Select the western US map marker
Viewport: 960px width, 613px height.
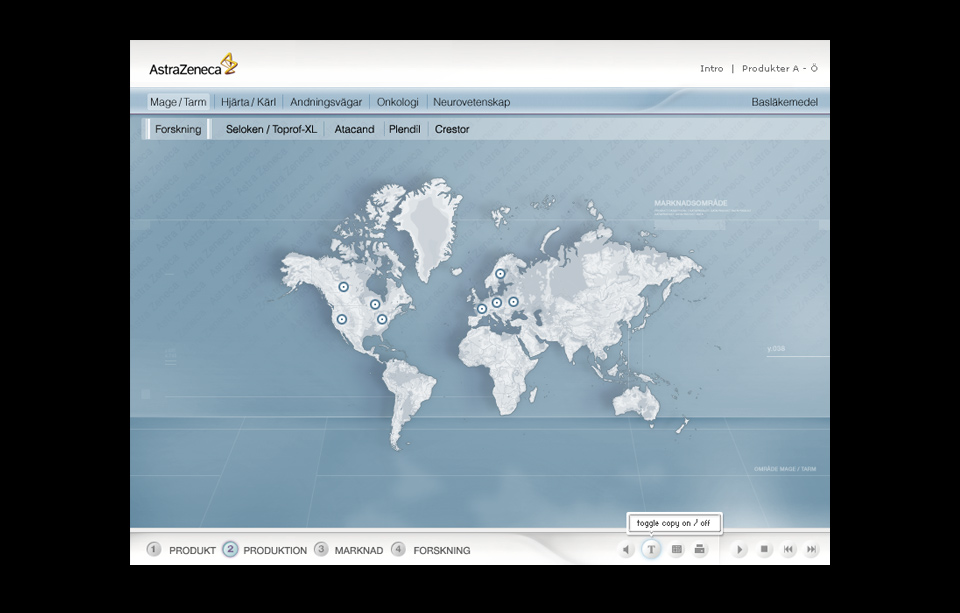point(342,319)
